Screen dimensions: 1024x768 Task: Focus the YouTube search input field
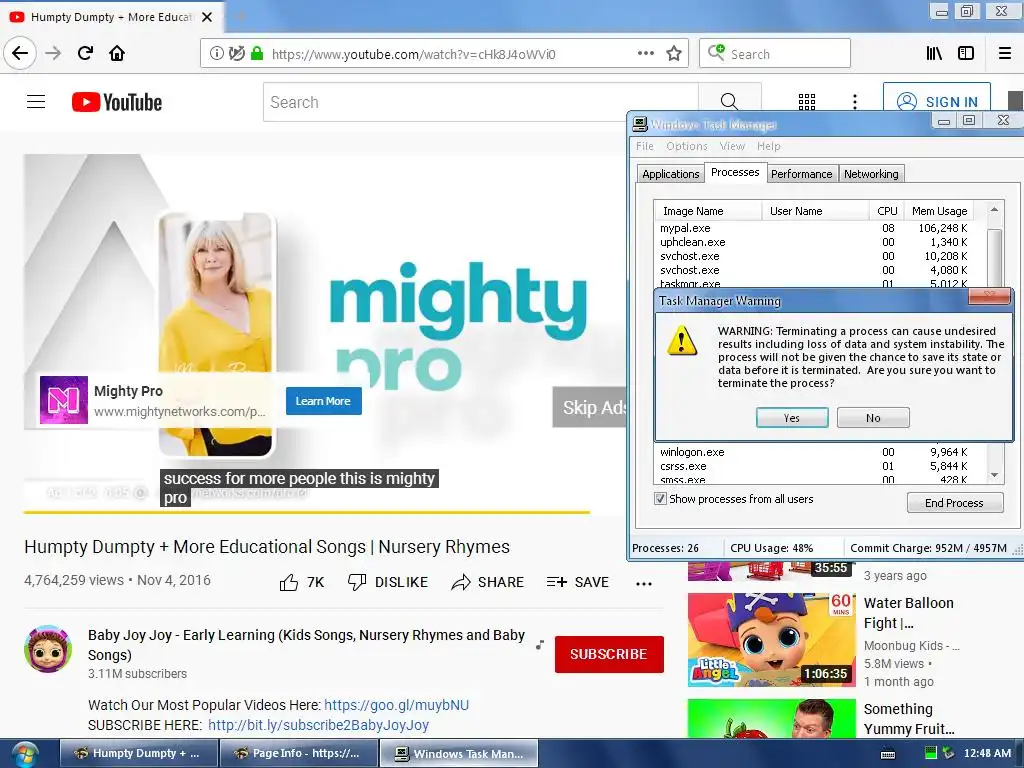[481, 102]
